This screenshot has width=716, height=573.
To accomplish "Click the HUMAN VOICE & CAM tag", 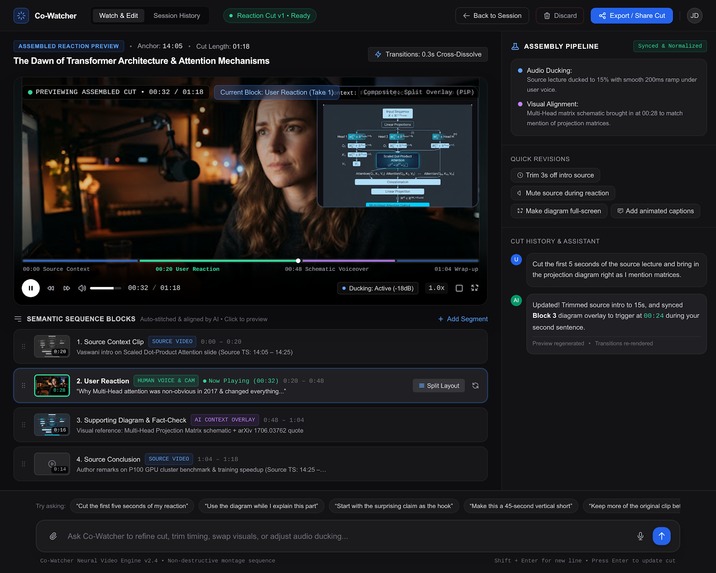I will 166,380.
